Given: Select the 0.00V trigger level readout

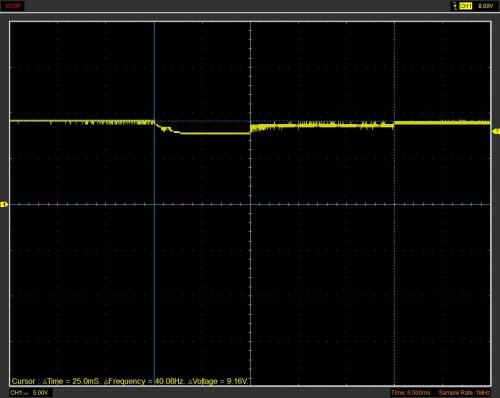Looking at the screenshot, I should click(485, 6).
